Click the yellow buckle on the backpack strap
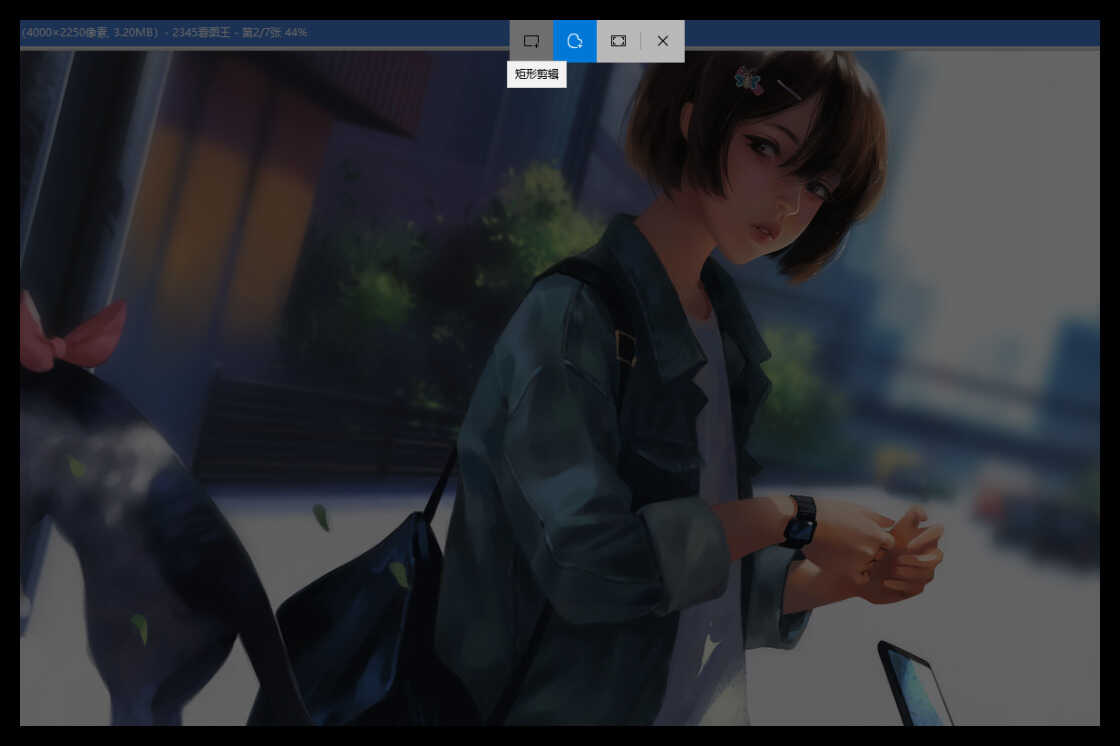 [x=626, y=347]
